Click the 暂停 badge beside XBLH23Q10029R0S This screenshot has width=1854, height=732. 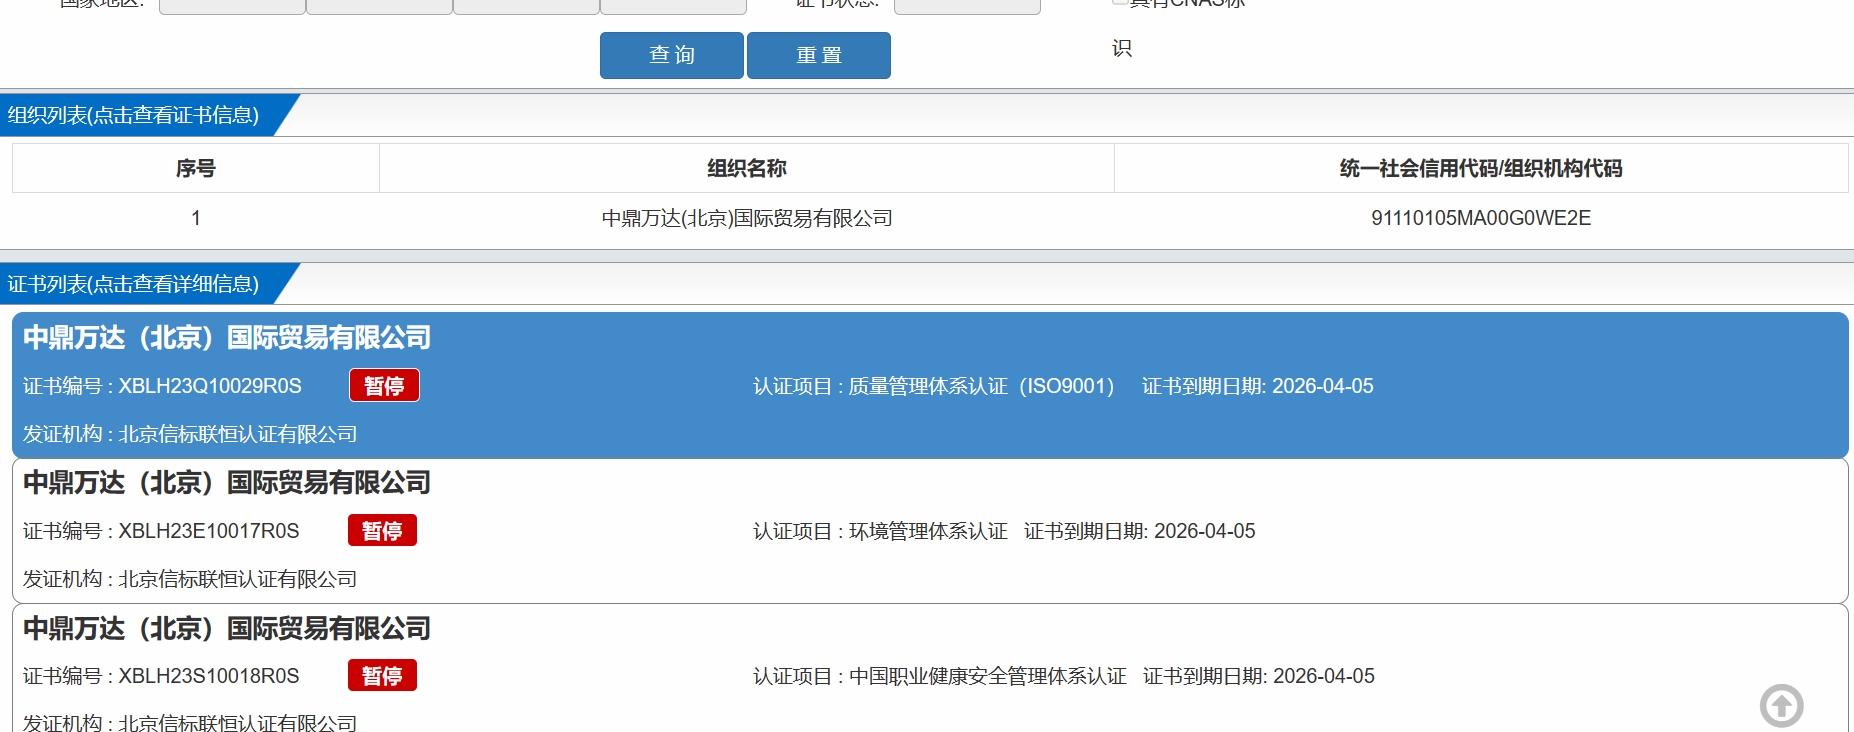pyautogui.click(x=384, y=386)
